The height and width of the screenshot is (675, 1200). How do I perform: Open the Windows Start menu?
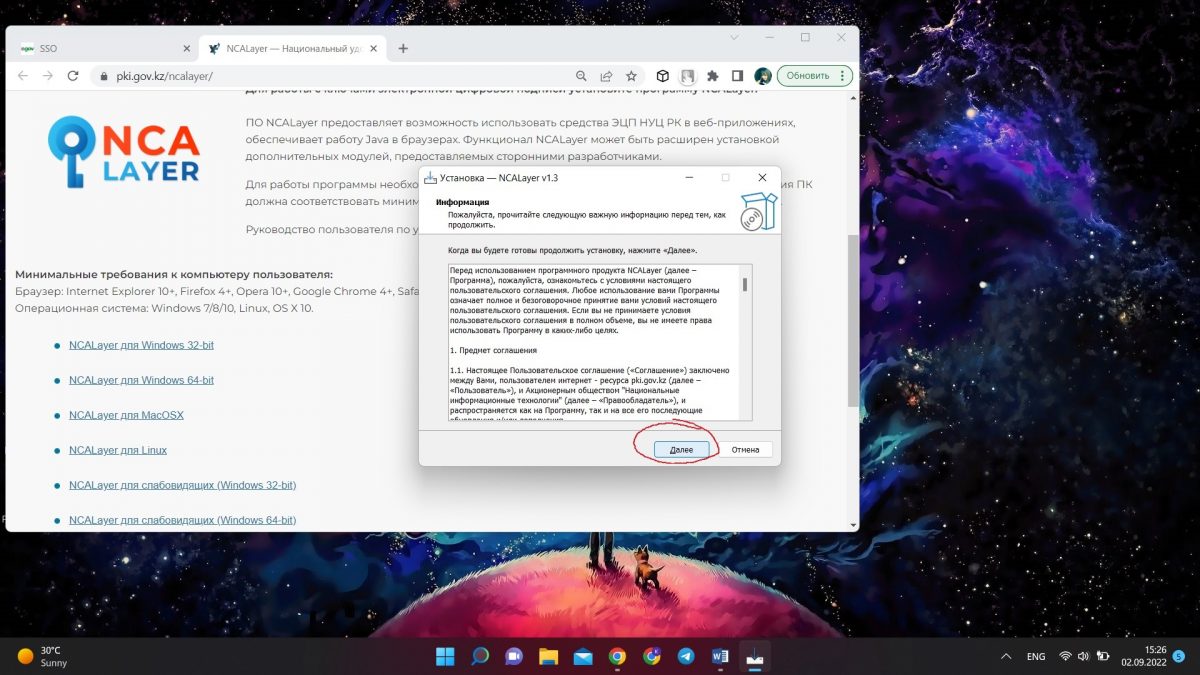tap(445, 656)
